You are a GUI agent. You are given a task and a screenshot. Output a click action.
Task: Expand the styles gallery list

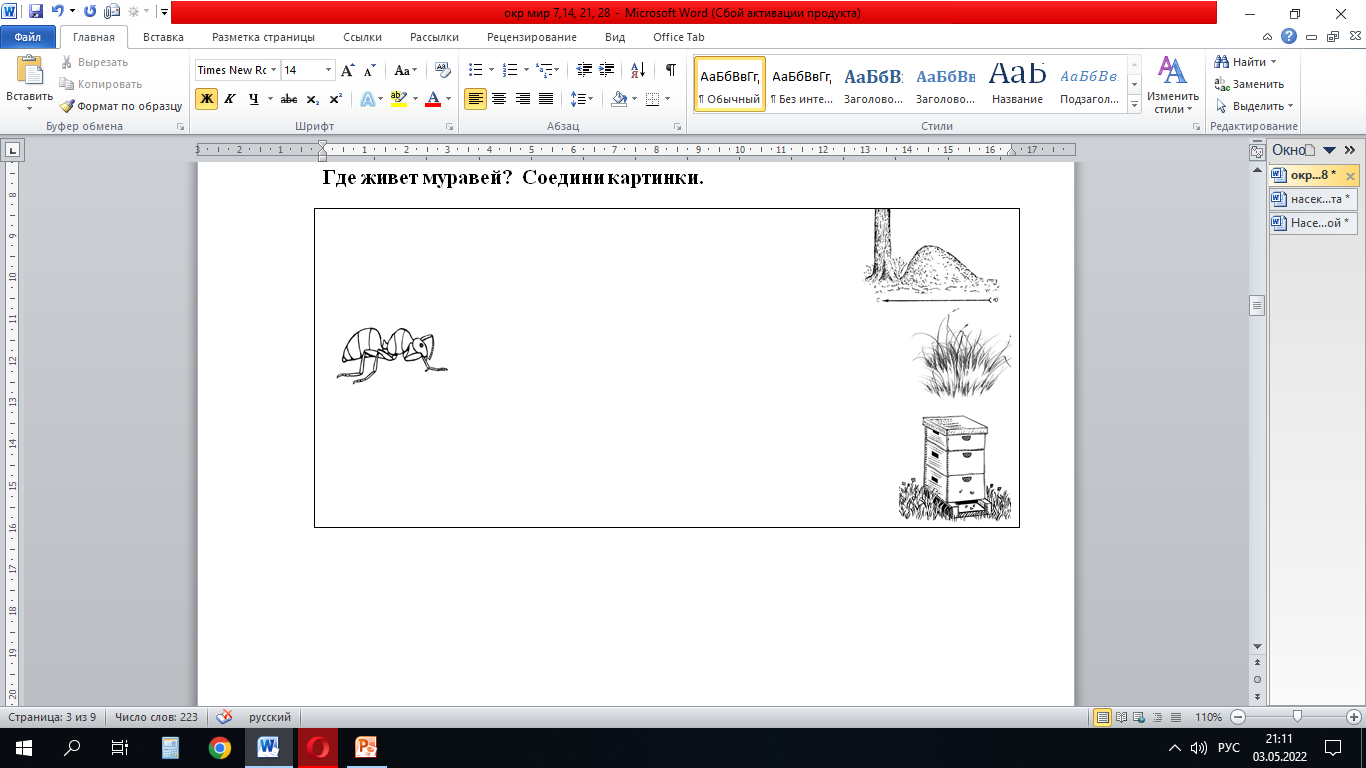pos(1134,105)
